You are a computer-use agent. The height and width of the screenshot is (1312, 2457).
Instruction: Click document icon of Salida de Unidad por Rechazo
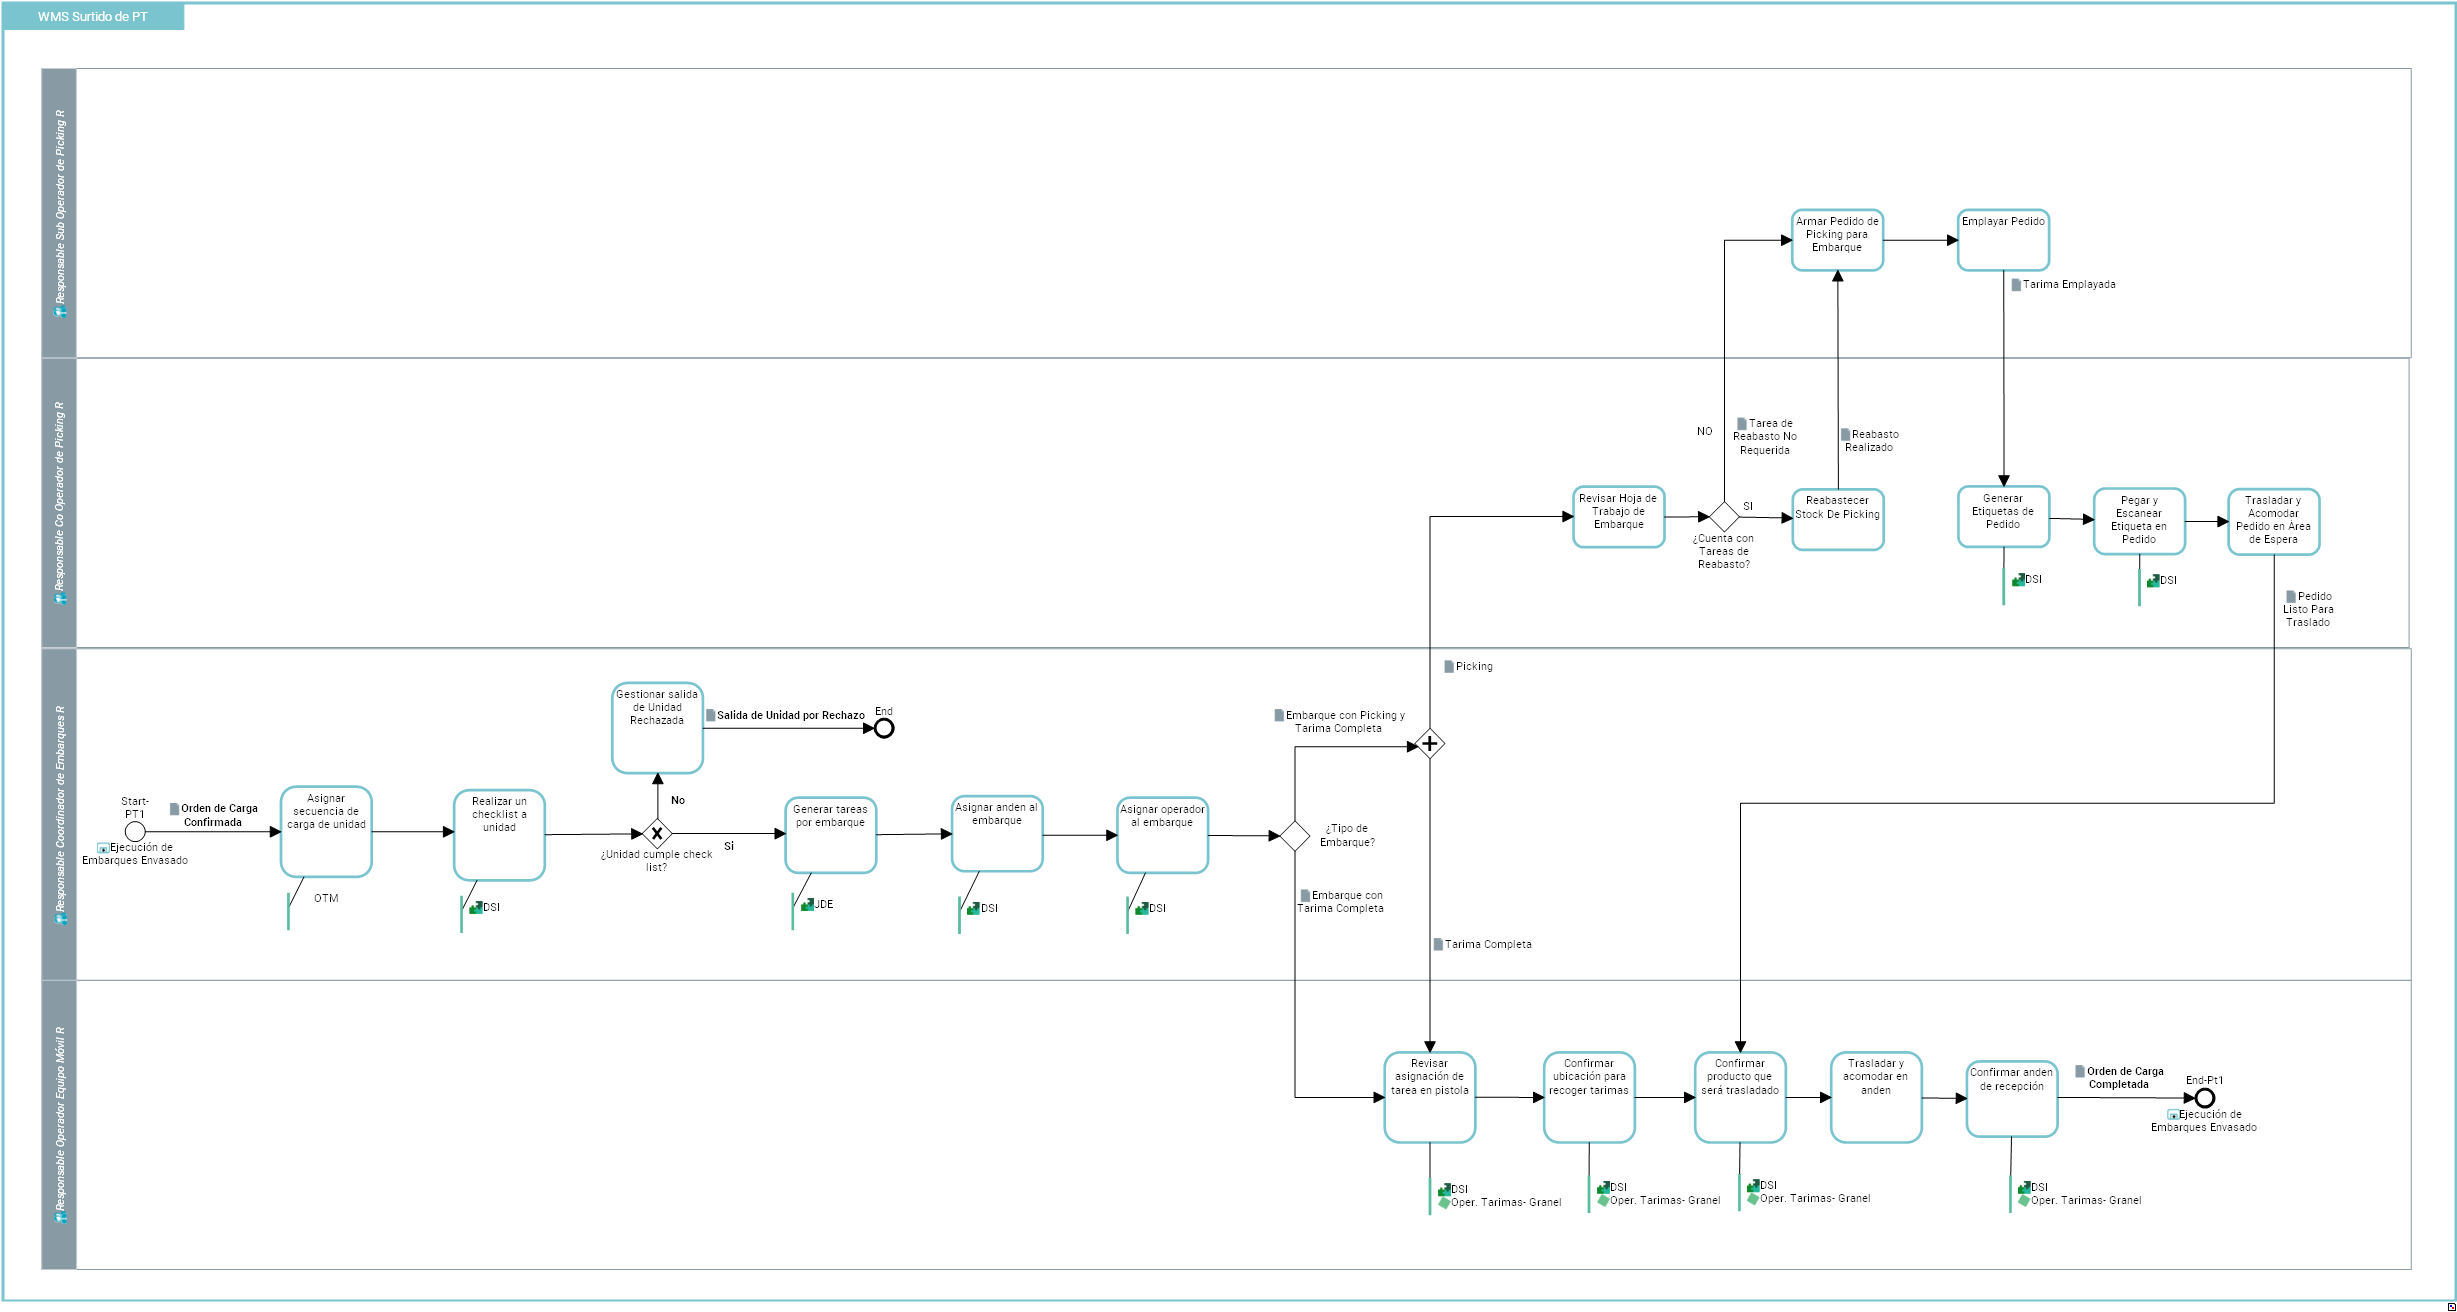coord(710,715)
